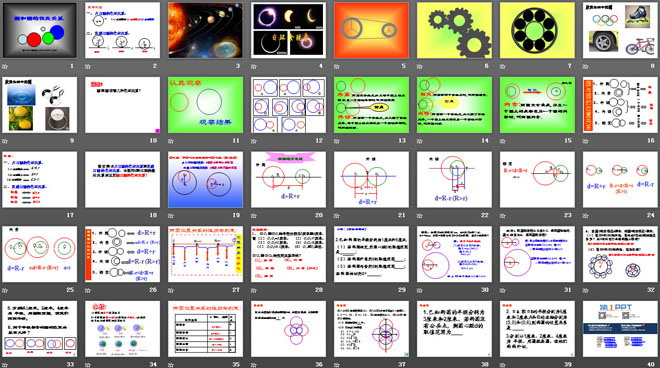The height and width of the screenshot is (368, 660).
Task: Click the animation star under slide 1
Action: (x=5, y=67)
